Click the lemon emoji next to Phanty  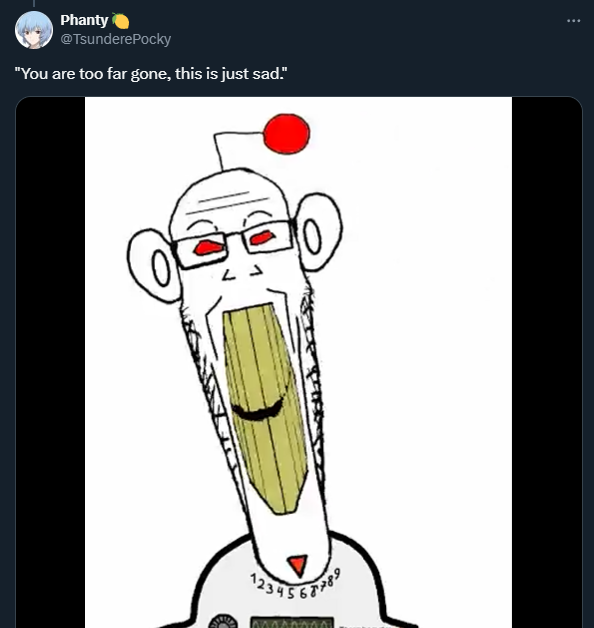coord(121,20)
